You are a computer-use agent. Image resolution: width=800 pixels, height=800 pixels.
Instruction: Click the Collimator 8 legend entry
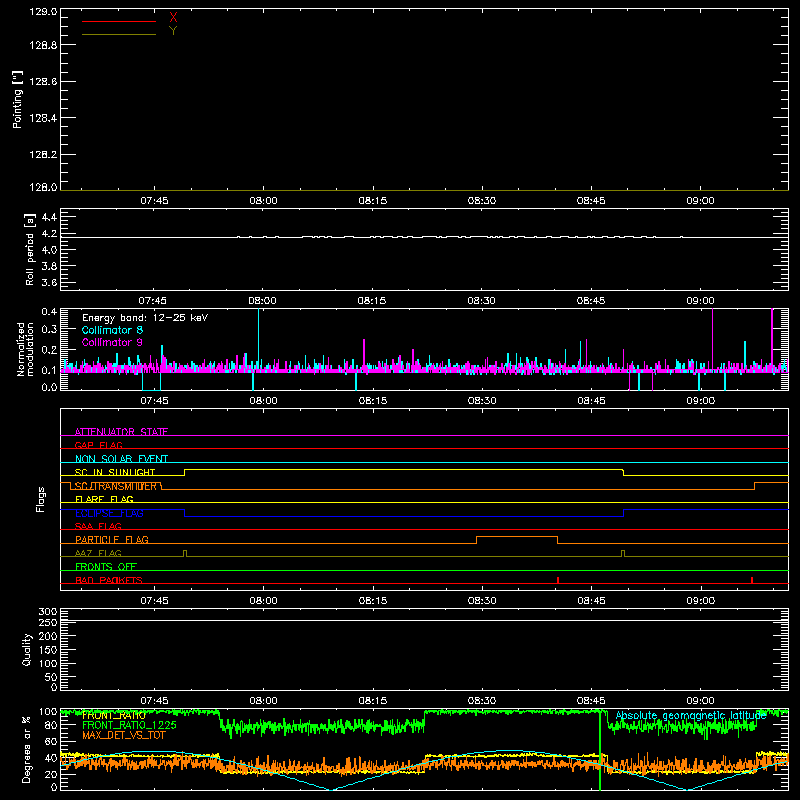pyautogui.click(x=112, y=330)
